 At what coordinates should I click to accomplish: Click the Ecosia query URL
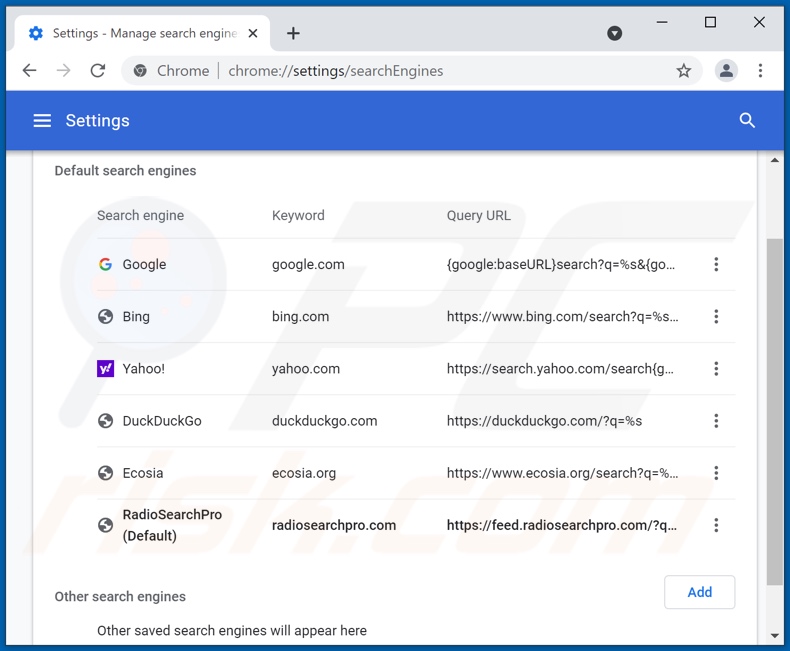pyautogui.click(x=562, y=473)
